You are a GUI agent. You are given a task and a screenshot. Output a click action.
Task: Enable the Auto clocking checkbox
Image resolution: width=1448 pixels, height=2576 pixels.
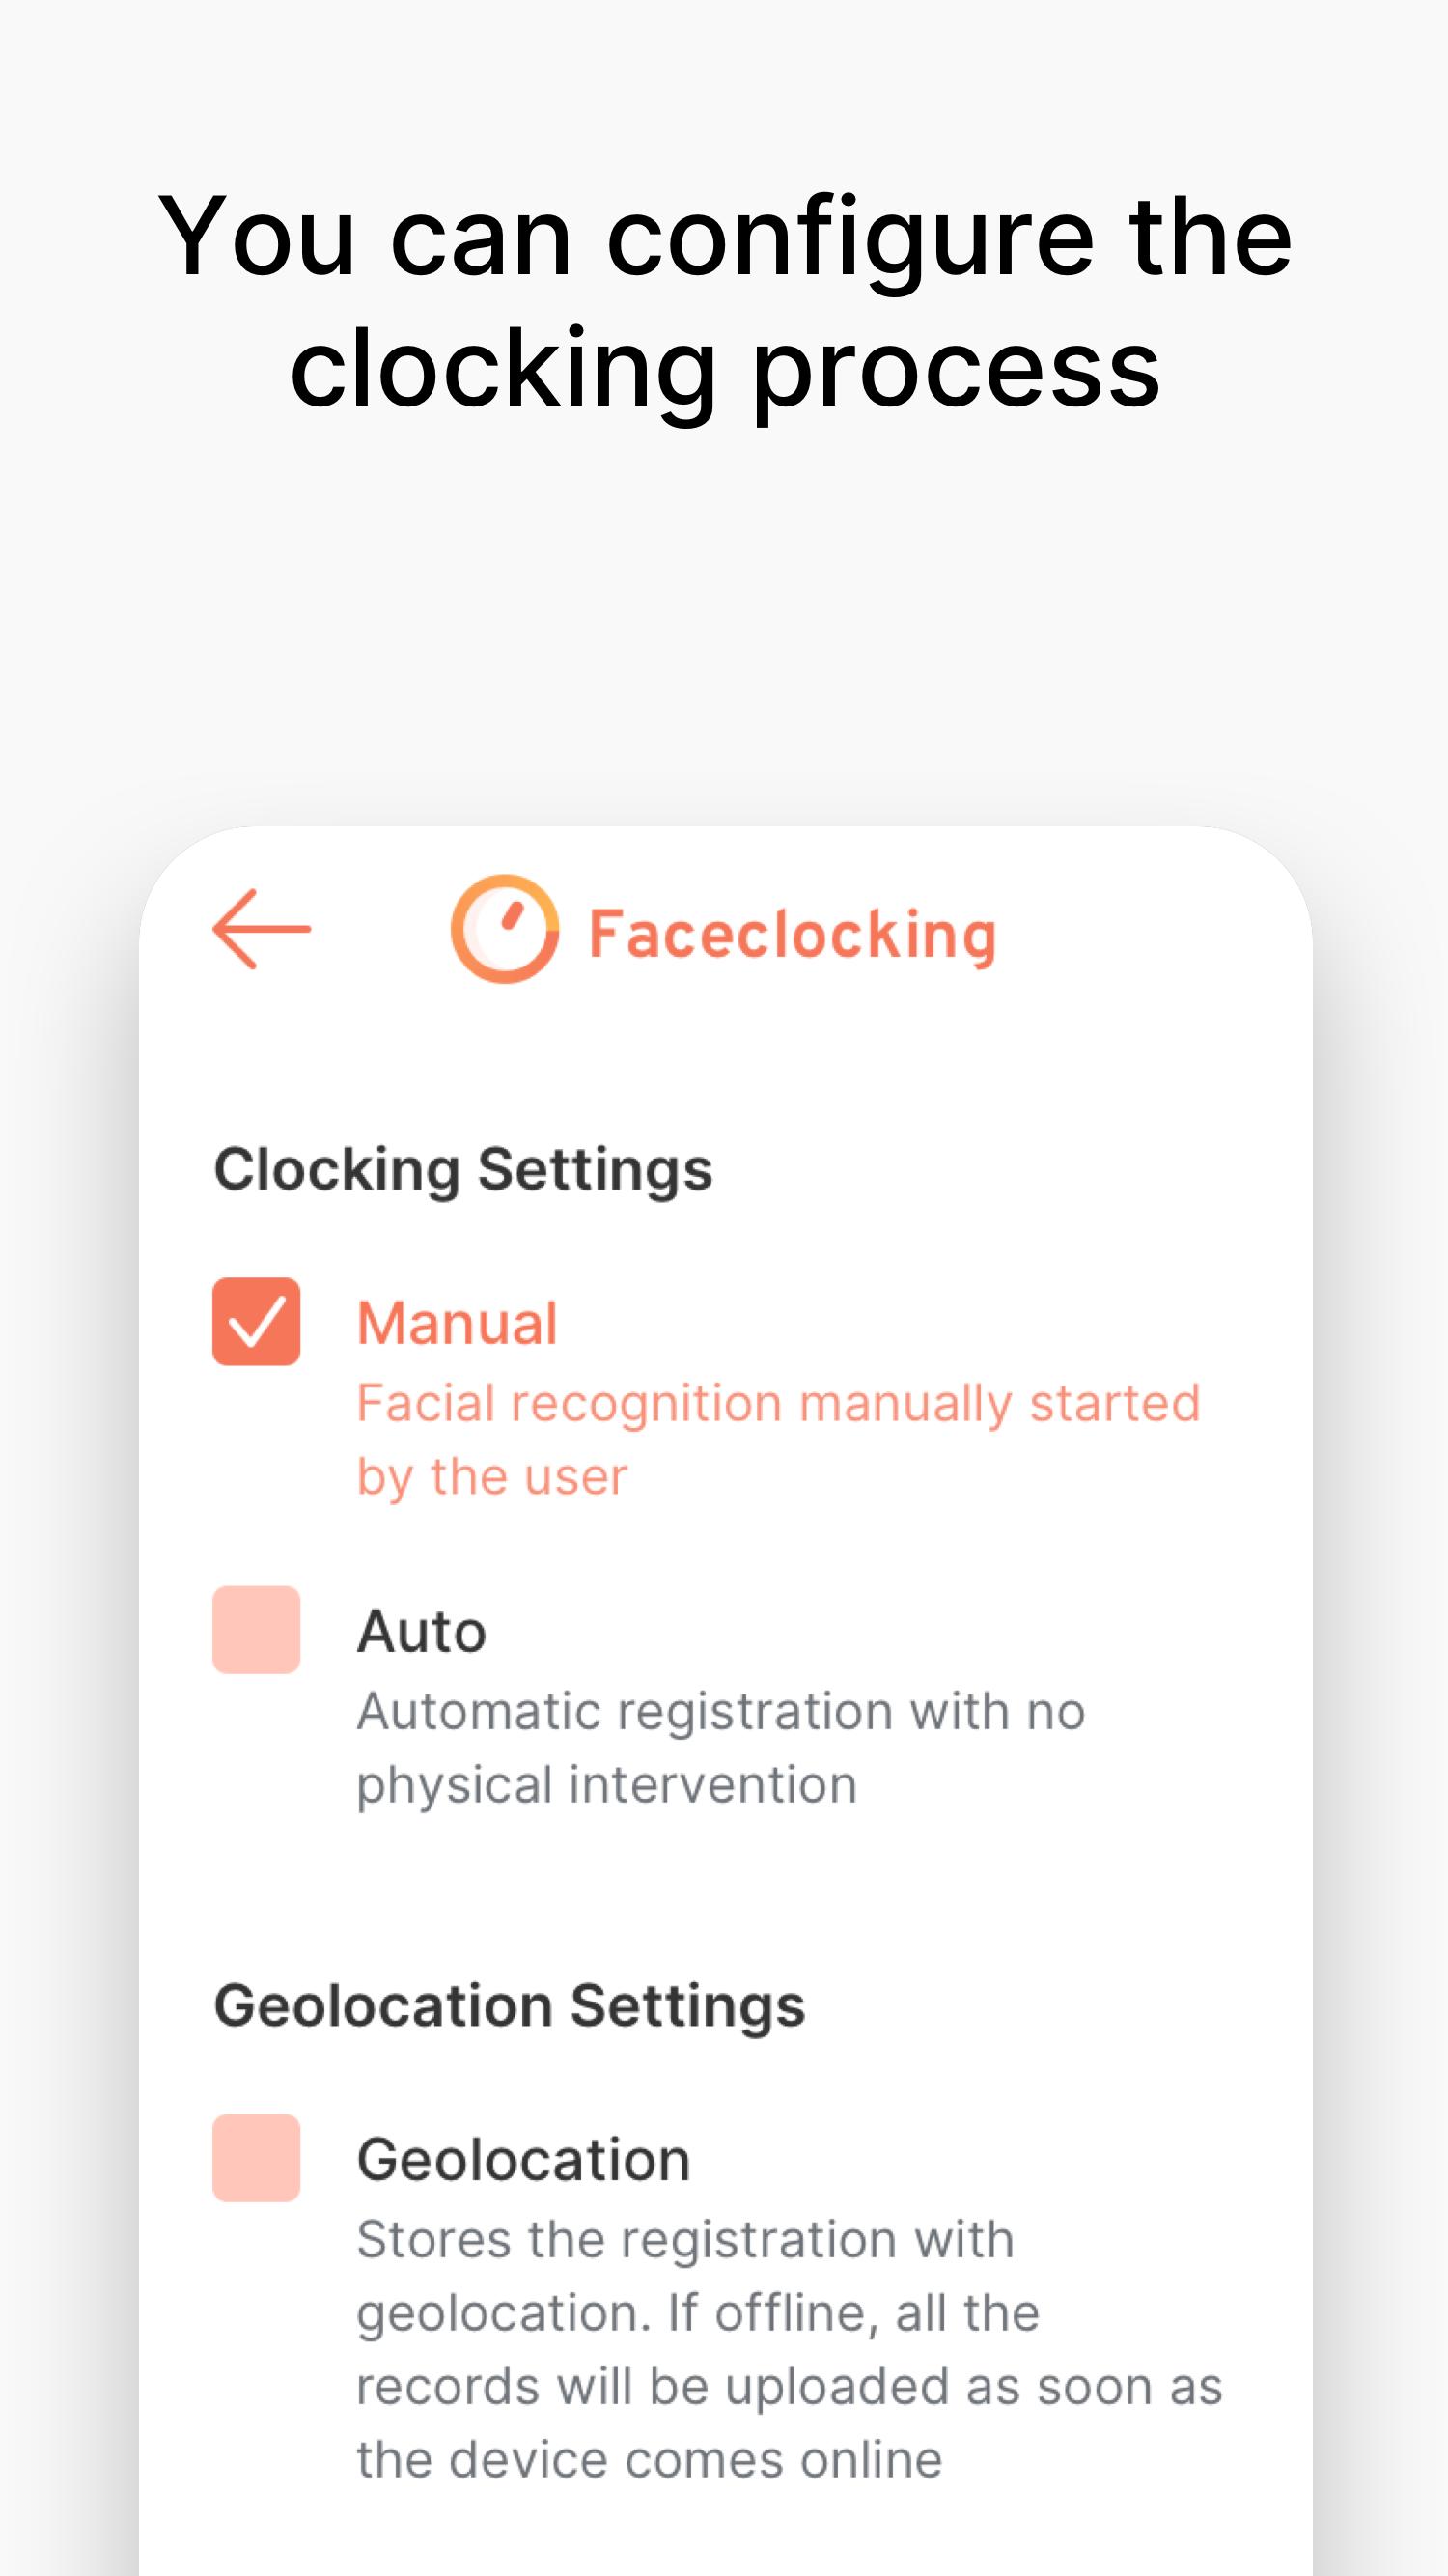coord(256,1629)
